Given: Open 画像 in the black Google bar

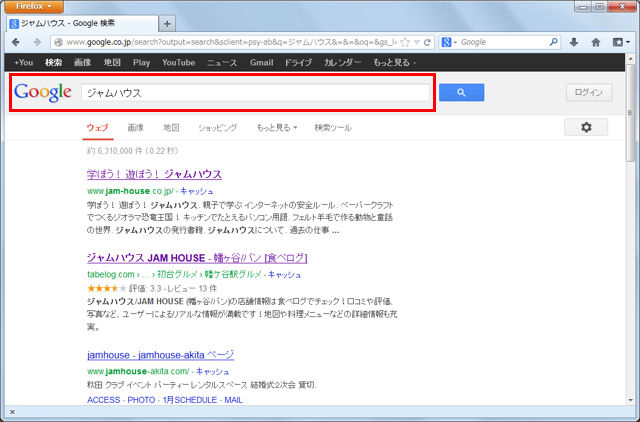Looking at the screenshot, I should [x=82, y=63].
